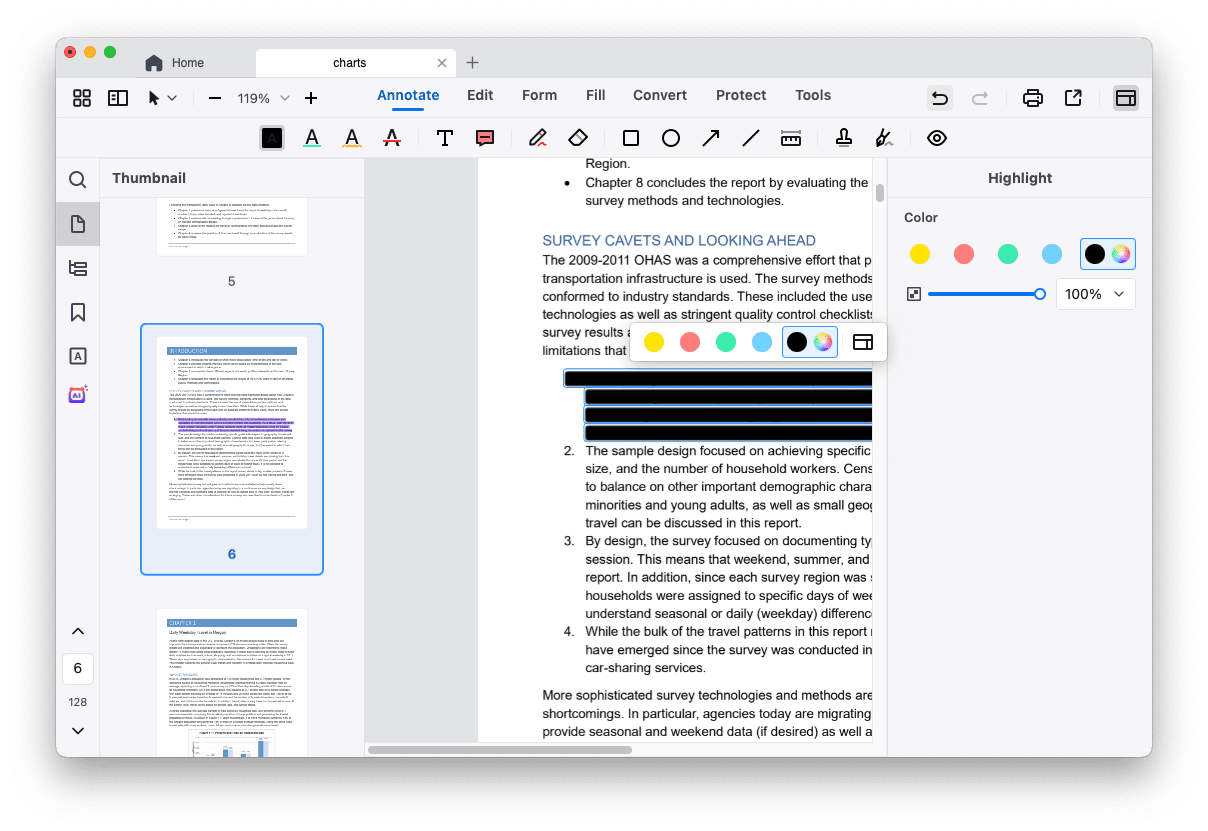Open the cursor selection mode dropdown
The width and height of the screenshot is (1208, 831).
[x=172, y=98]
